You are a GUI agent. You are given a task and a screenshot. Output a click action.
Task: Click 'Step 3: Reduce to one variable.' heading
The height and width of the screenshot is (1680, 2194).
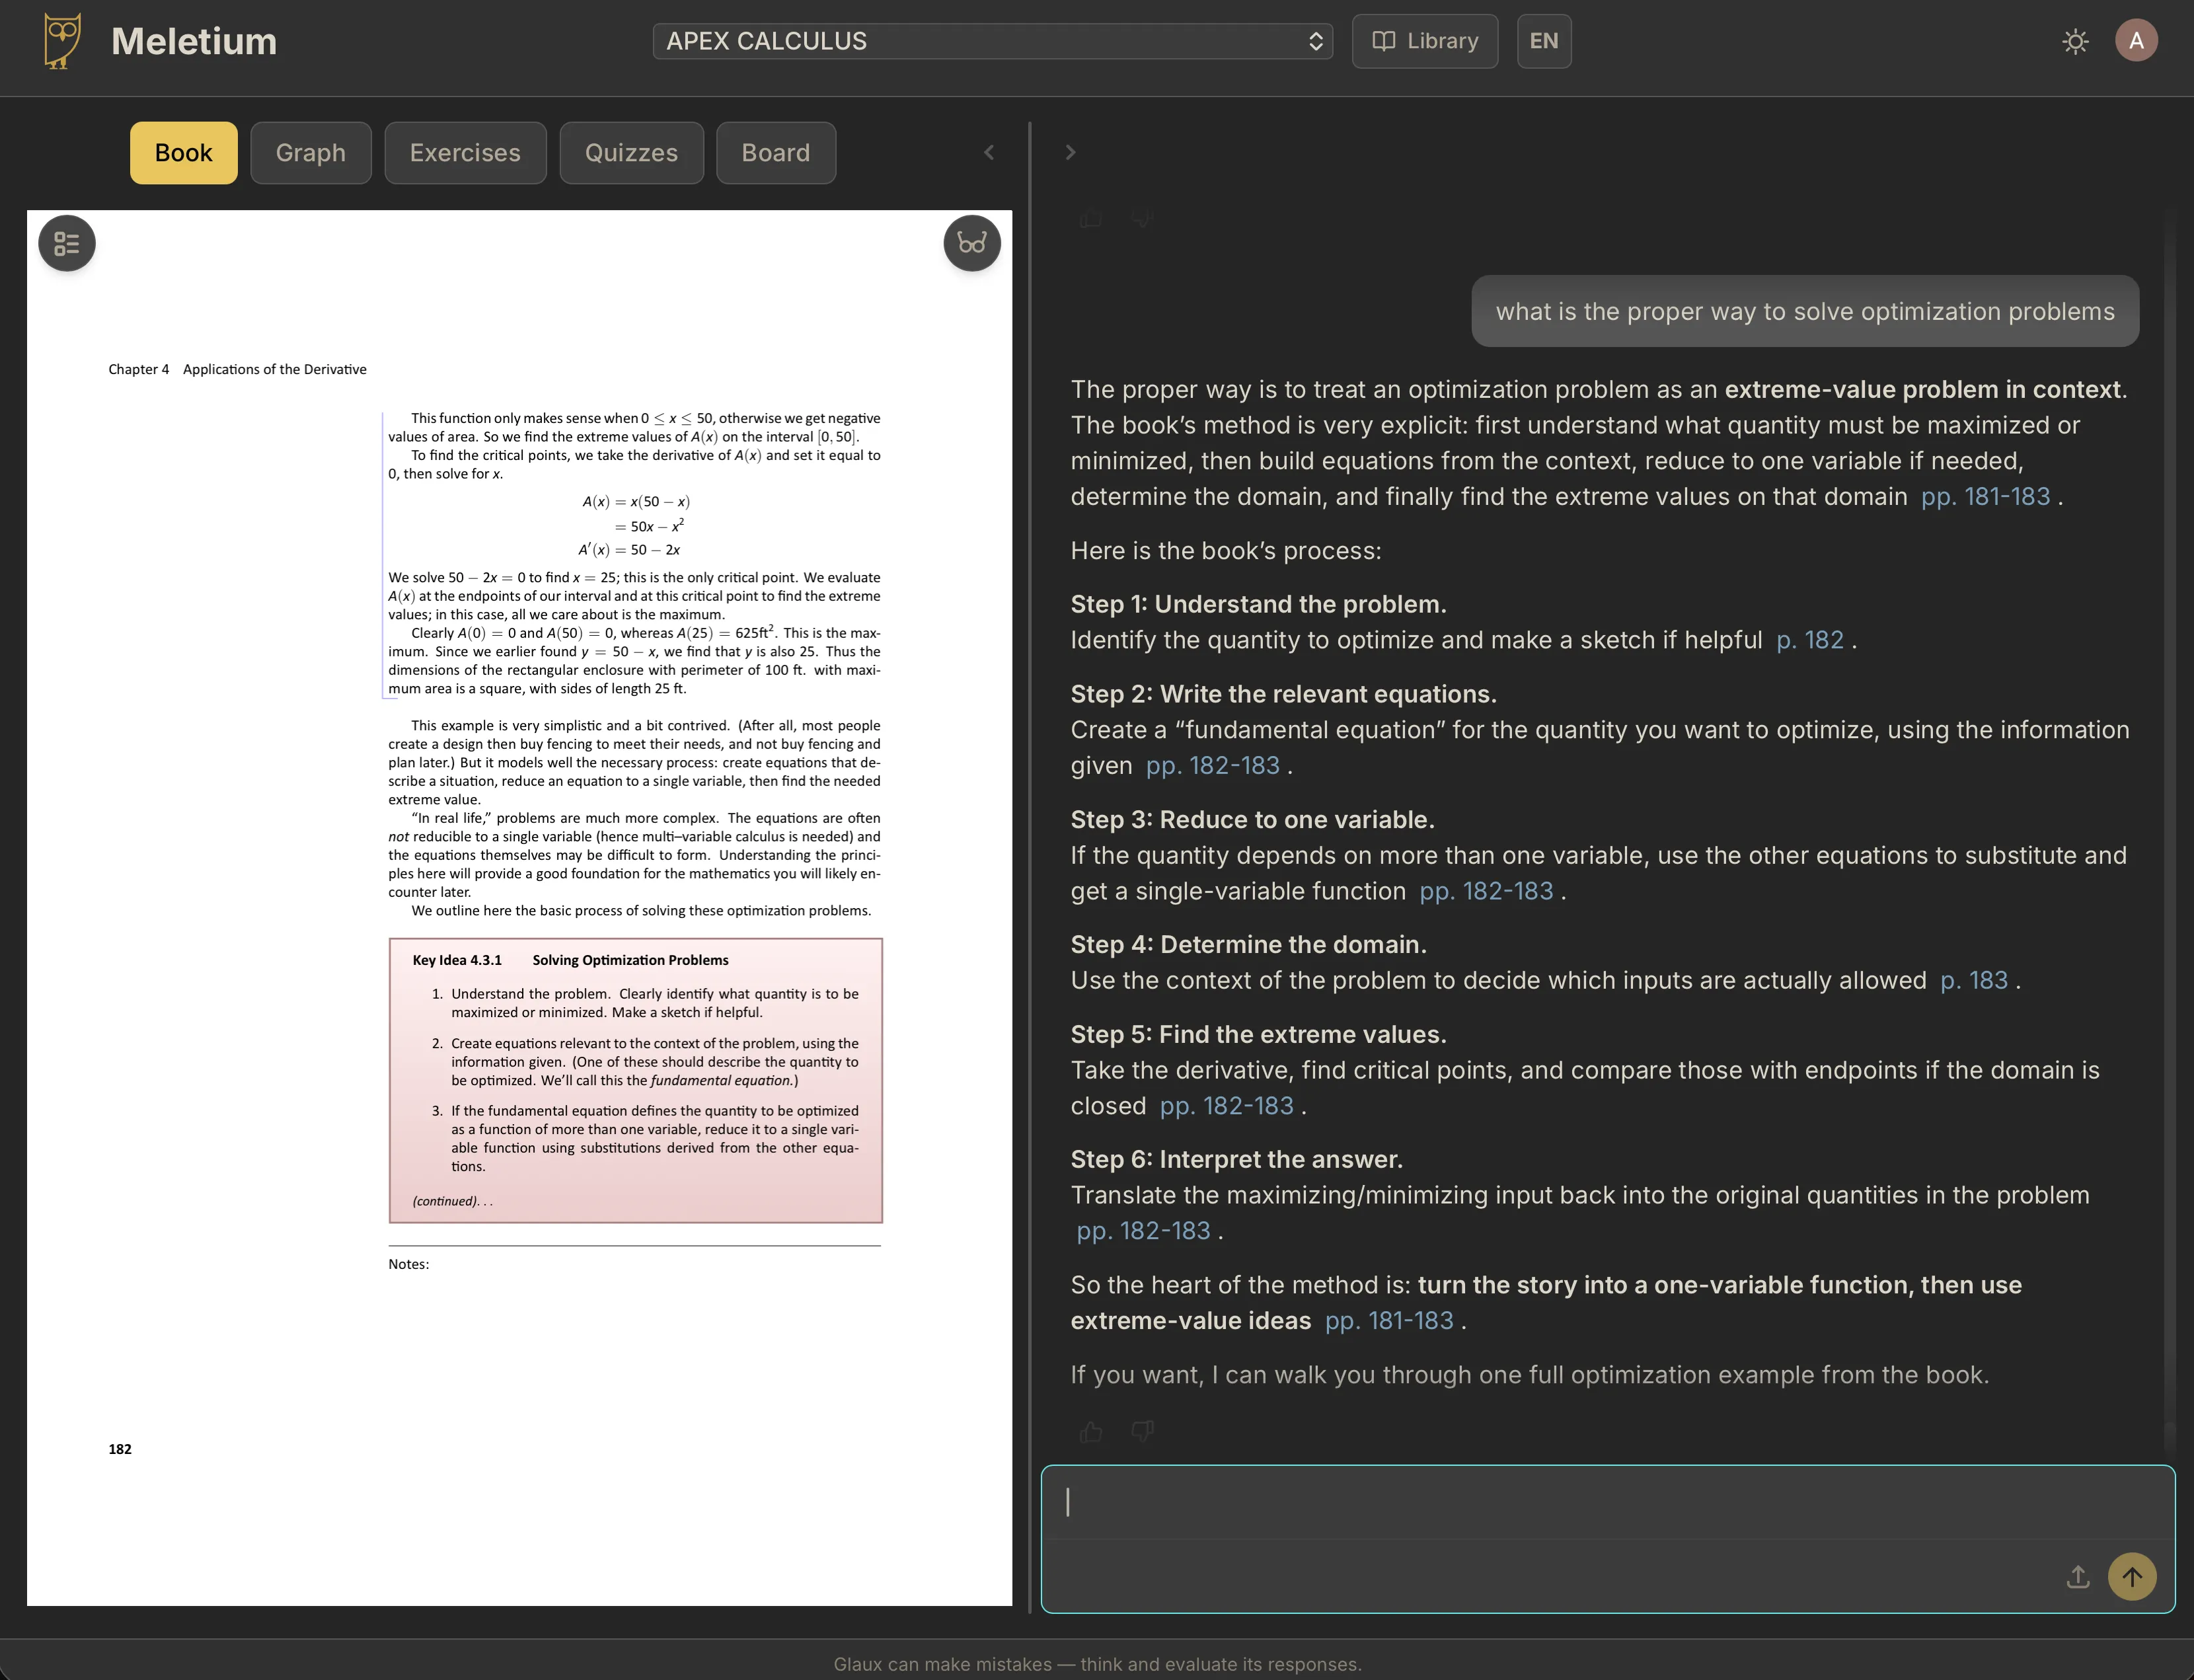(1252, 820)
